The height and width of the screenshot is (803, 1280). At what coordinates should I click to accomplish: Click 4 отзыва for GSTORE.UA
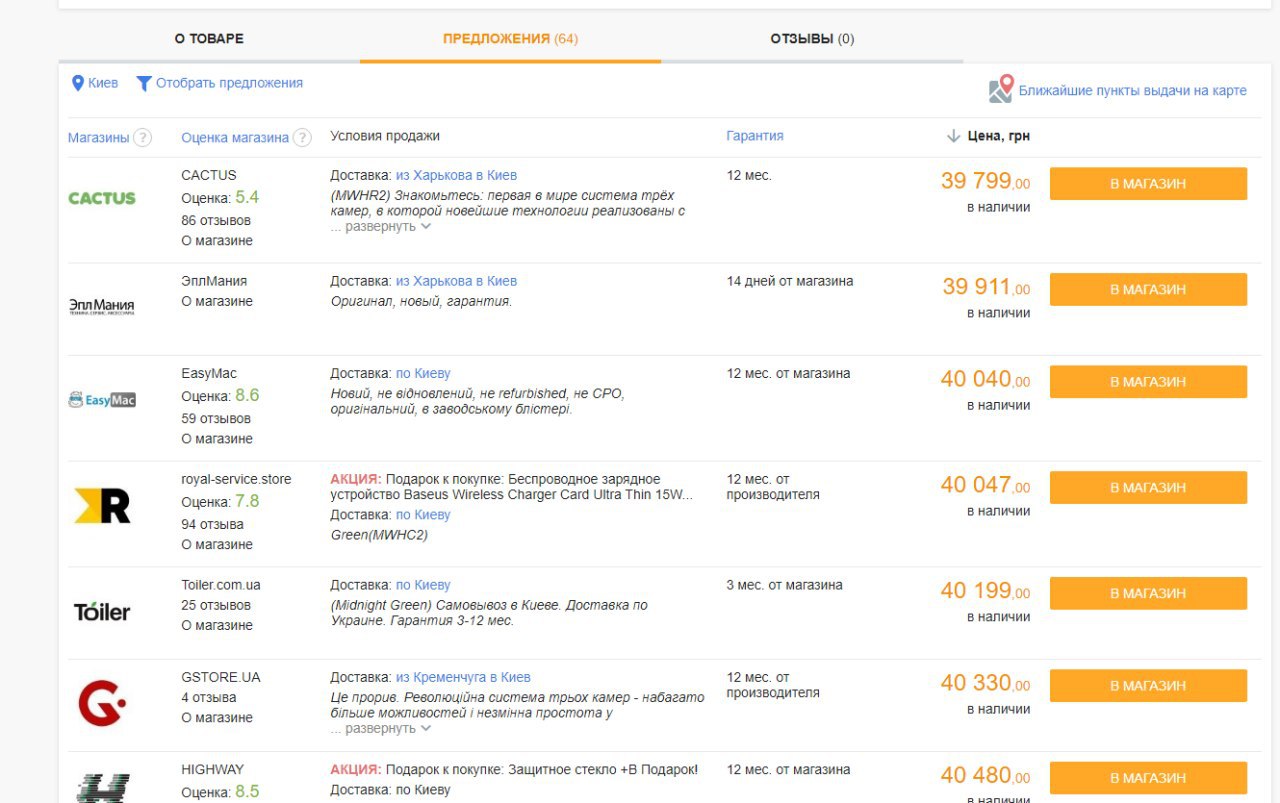(x=209, y=697)
